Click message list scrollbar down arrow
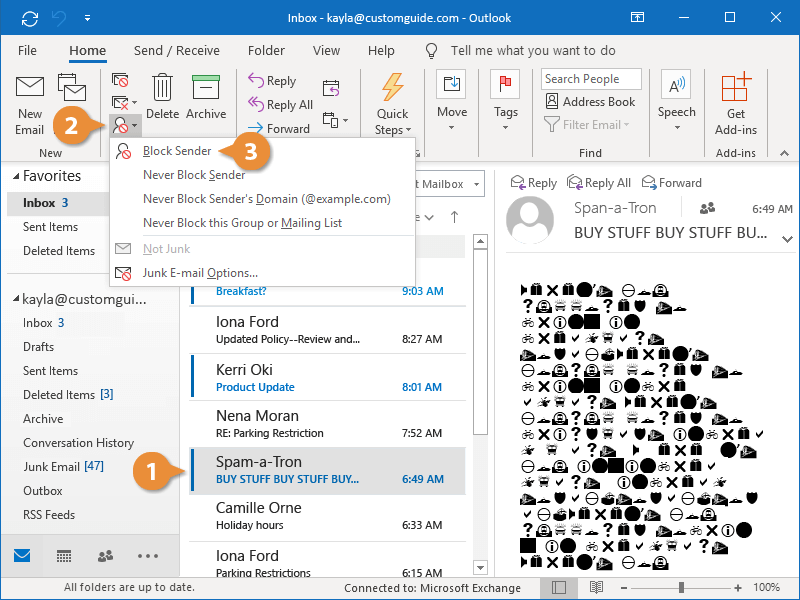This screenshot has width=800, height=600. click(x=480, y=567)
